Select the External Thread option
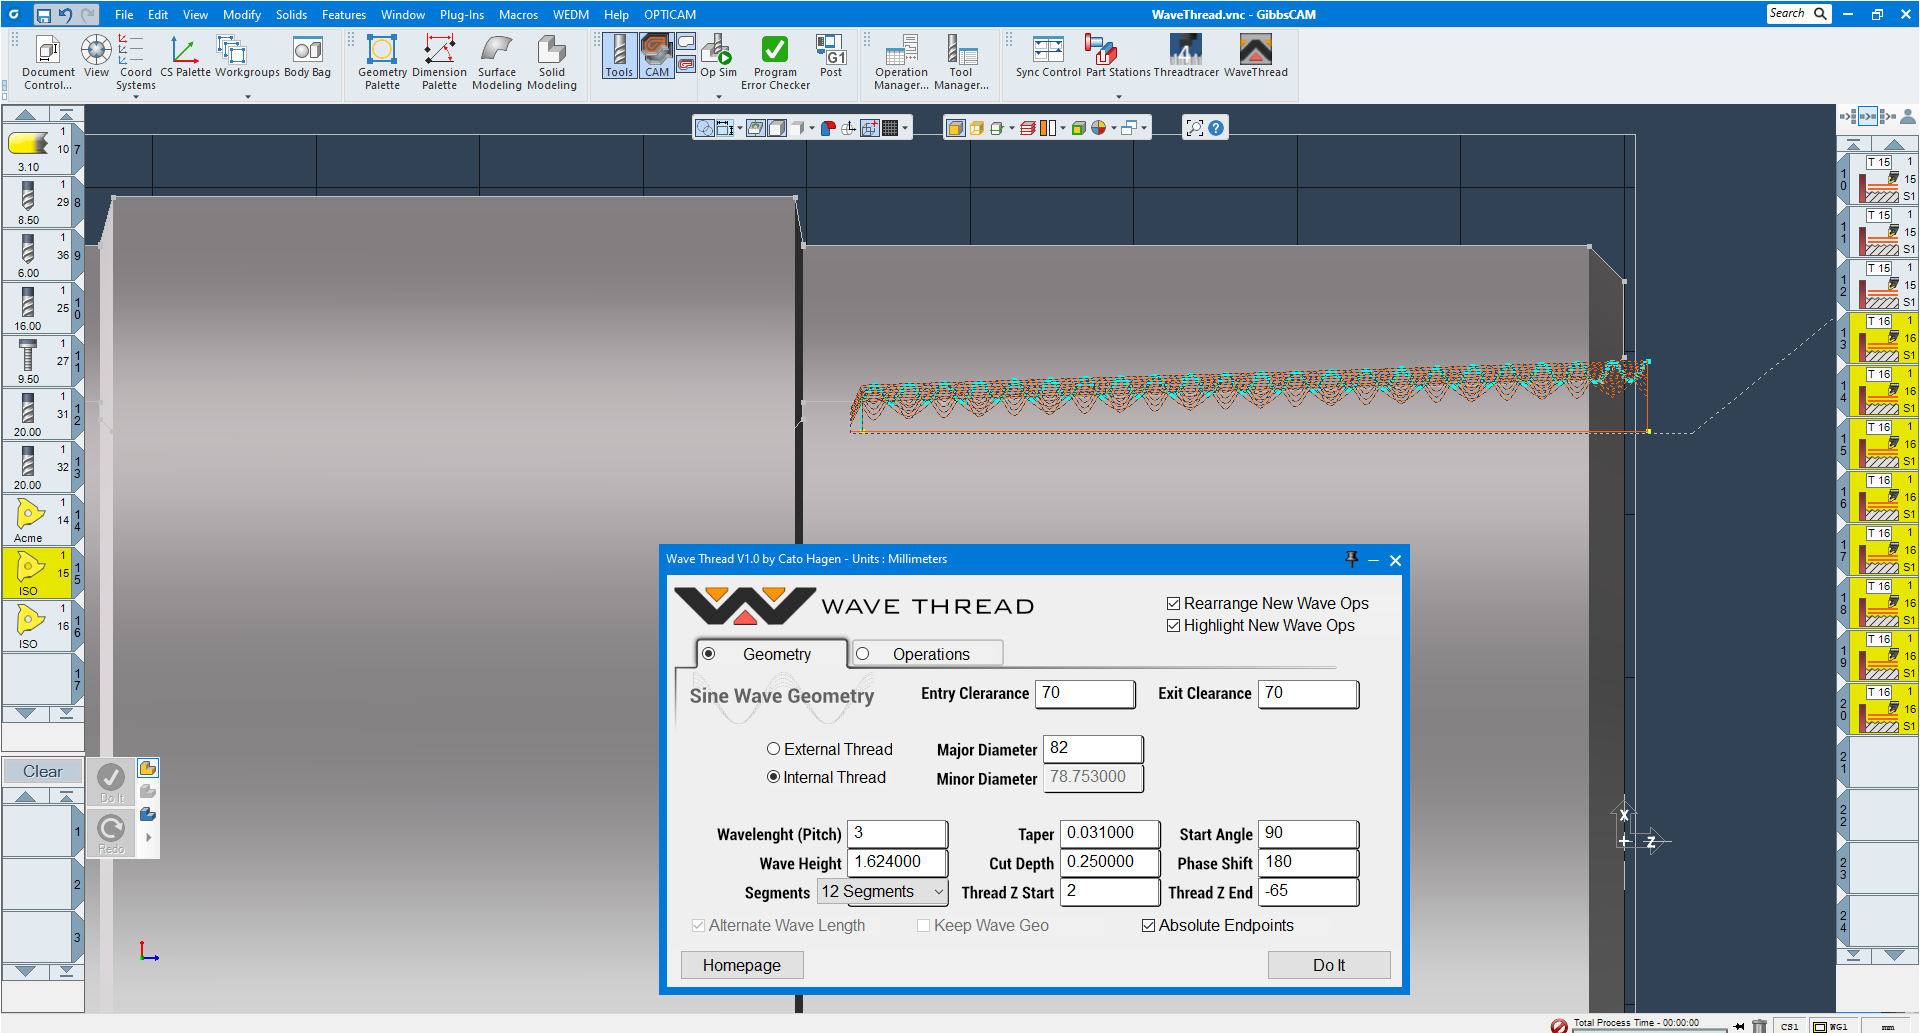 point(773,749)
